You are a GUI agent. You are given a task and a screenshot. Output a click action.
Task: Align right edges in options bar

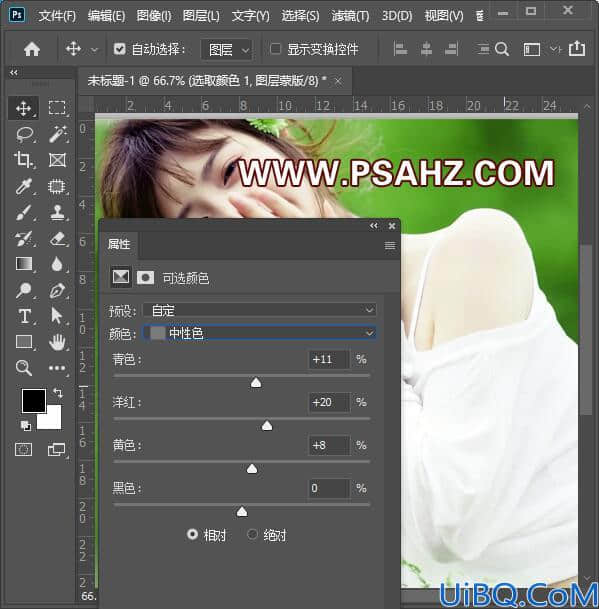pos(451,49)
